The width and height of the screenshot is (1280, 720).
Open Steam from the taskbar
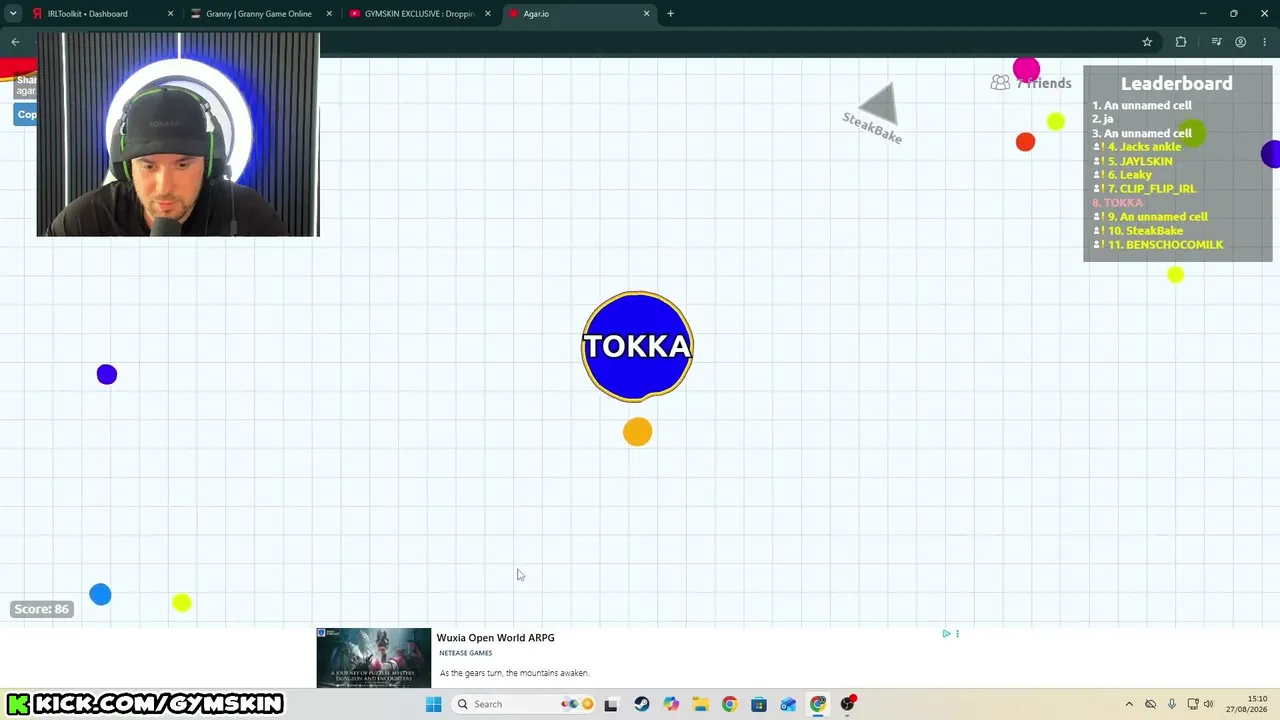coord(641,704)
